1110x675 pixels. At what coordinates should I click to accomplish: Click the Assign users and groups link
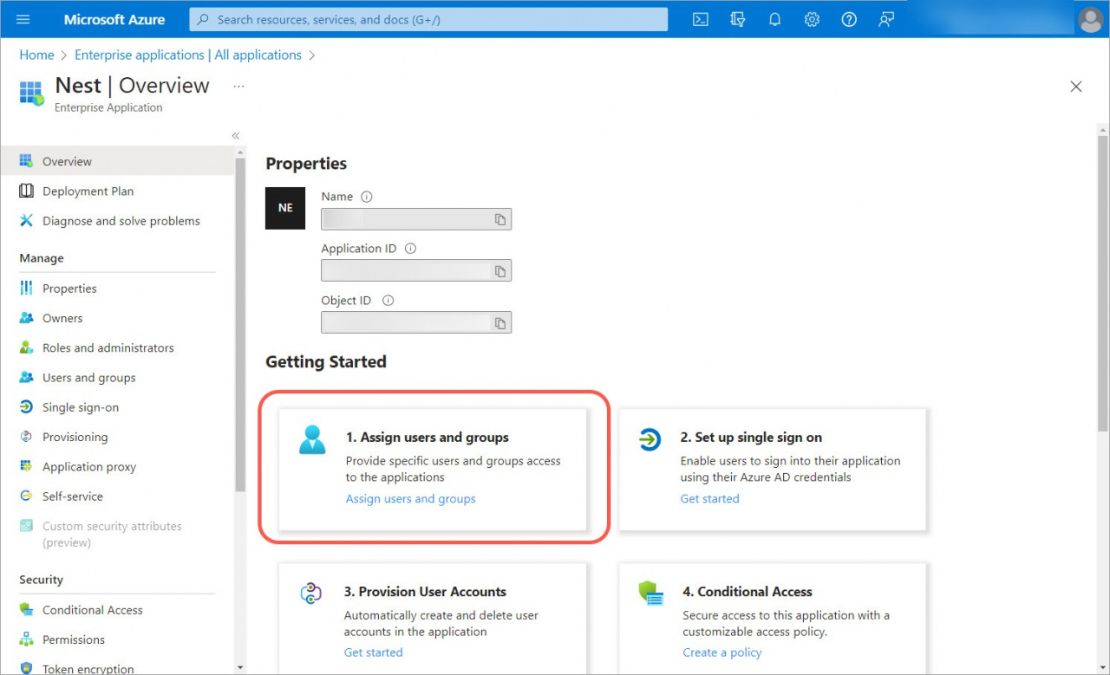coord(411,499)
